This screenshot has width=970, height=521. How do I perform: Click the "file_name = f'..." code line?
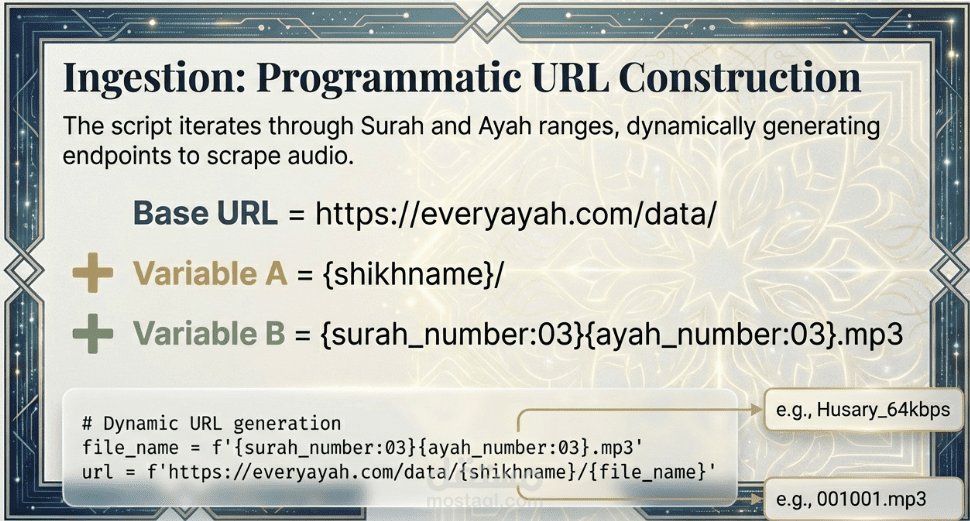tap(363, 447)
